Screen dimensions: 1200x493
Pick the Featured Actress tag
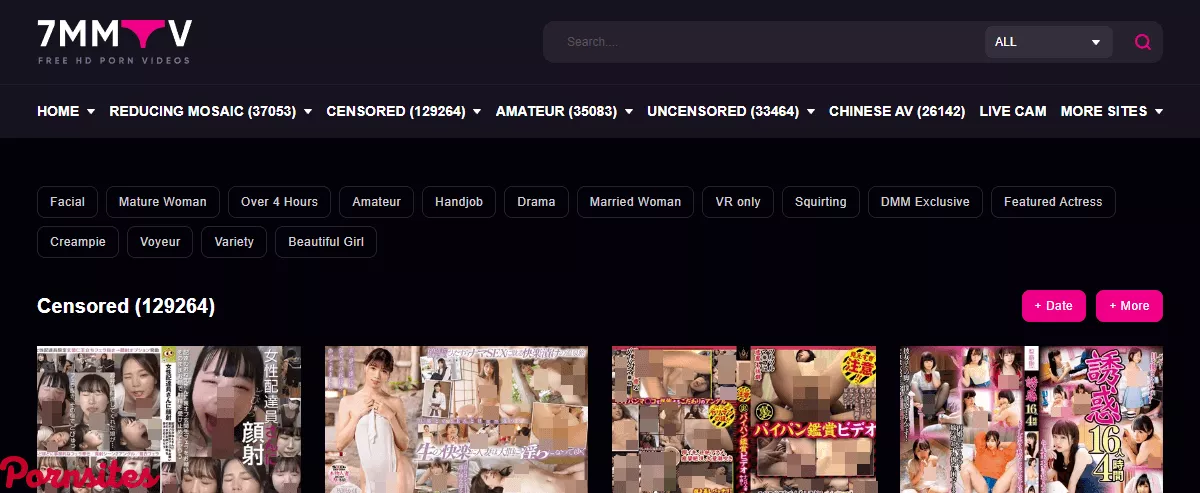pyautogui.click(x=1052, y=202)
